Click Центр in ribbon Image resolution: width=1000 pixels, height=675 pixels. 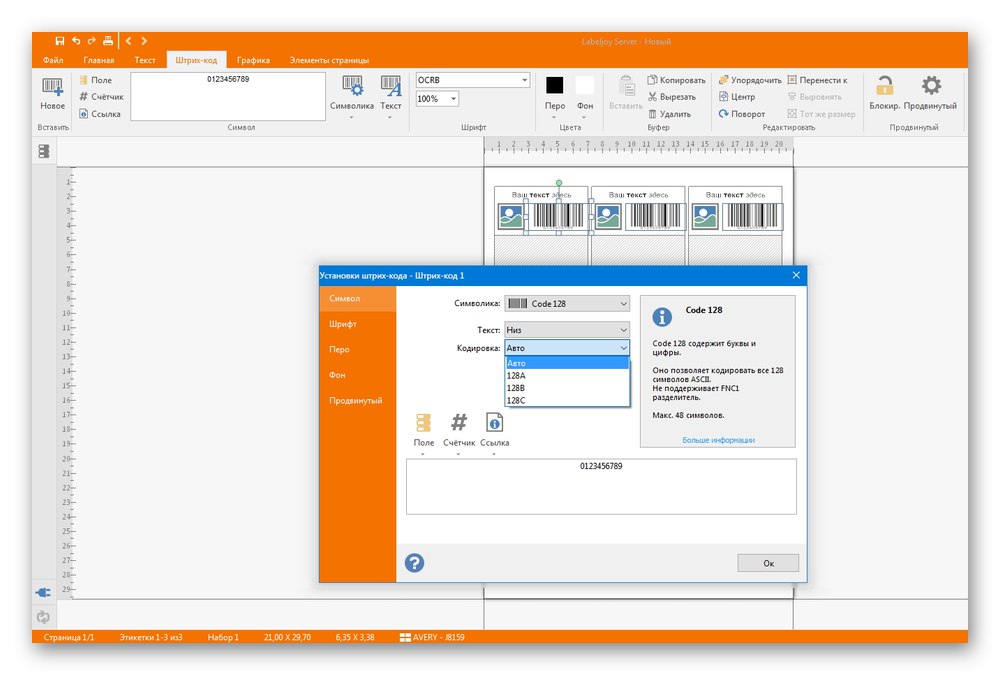tap(737, 96)
